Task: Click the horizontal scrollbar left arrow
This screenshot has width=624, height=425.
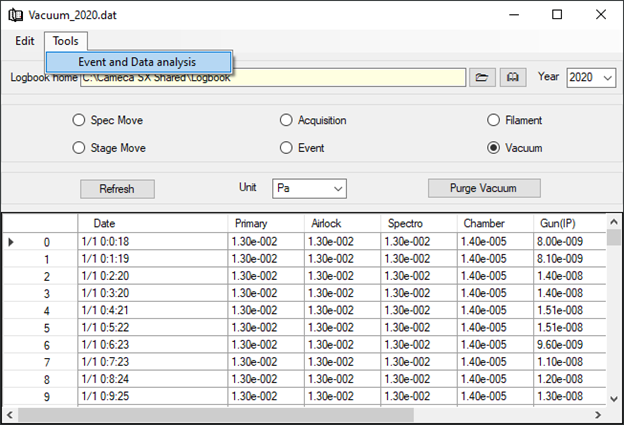Action: [x=10, y=415]
